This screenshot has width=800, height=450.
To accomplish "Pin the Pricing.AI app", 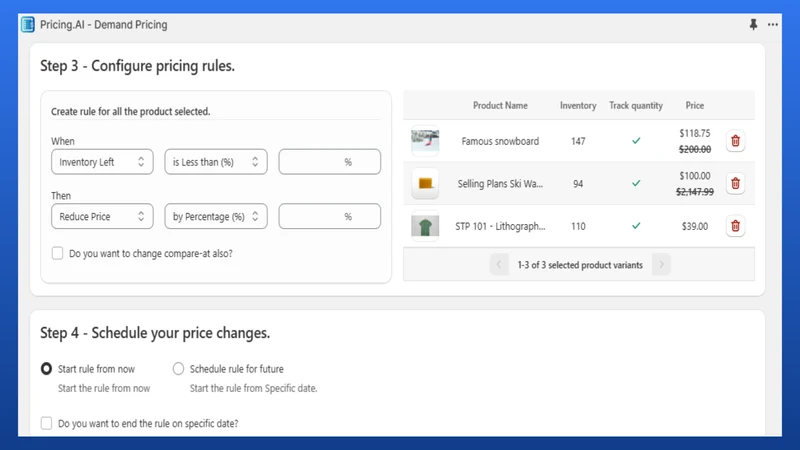I will pos(753,24).
